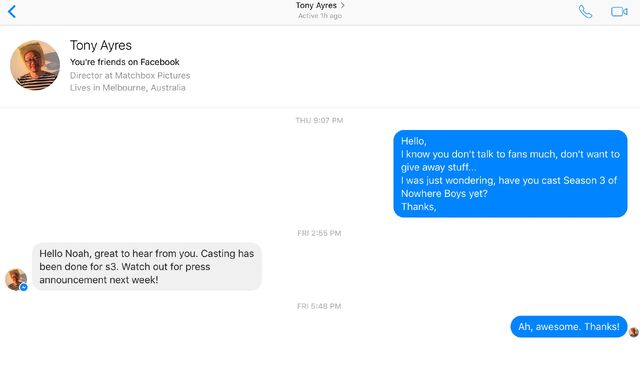Open Tony Ayres large profile picture
The width and height of the screenshot is (640, 391).
[35, 65]
